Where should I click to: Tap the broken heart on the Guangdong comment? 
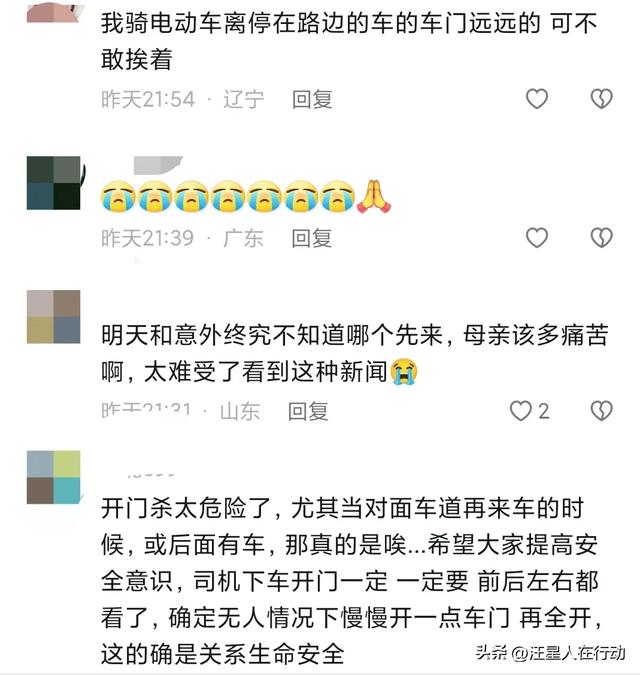[x=601, y=238]
